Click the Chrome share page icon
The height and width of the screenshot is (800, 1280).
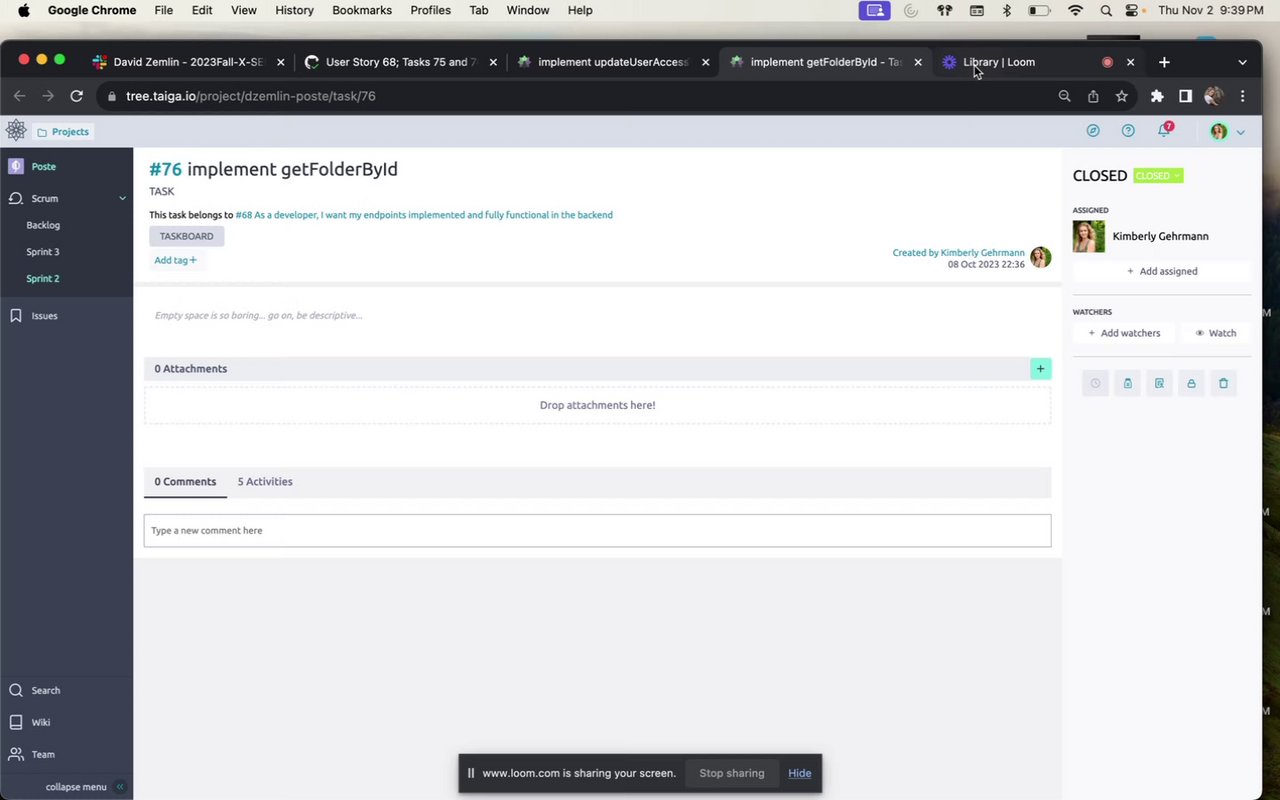1093,96
